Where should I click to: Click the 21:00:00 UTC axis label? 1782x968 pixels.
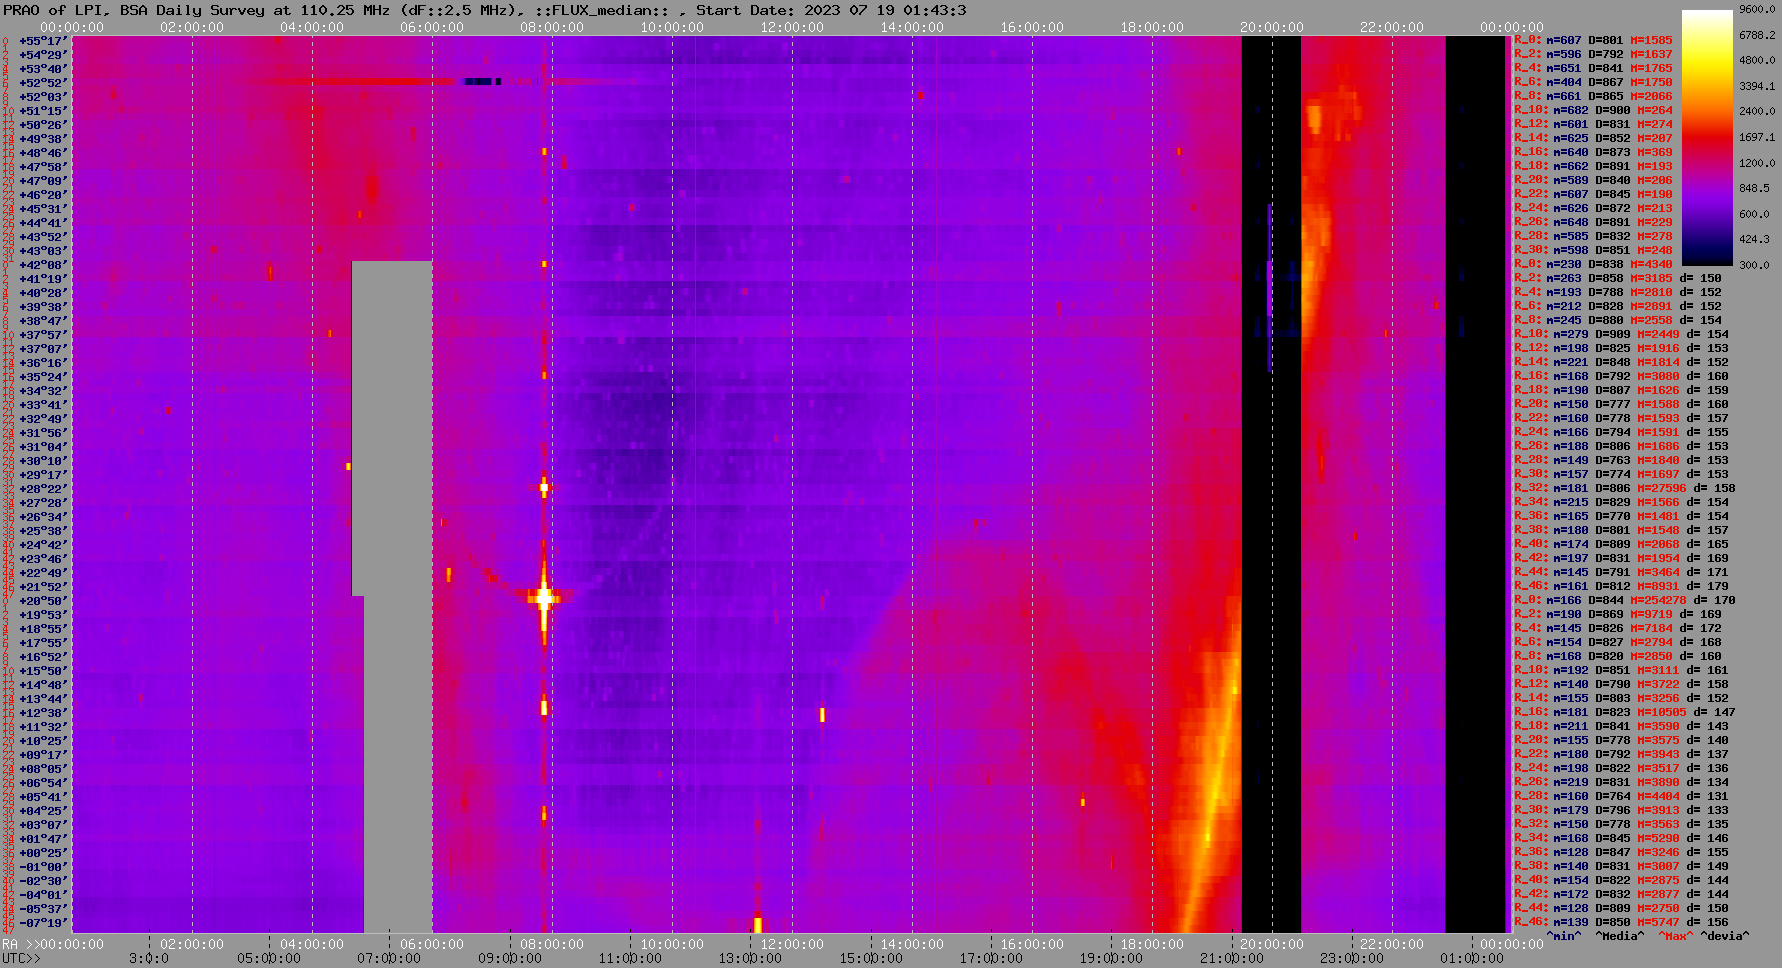click(1232, 958)
